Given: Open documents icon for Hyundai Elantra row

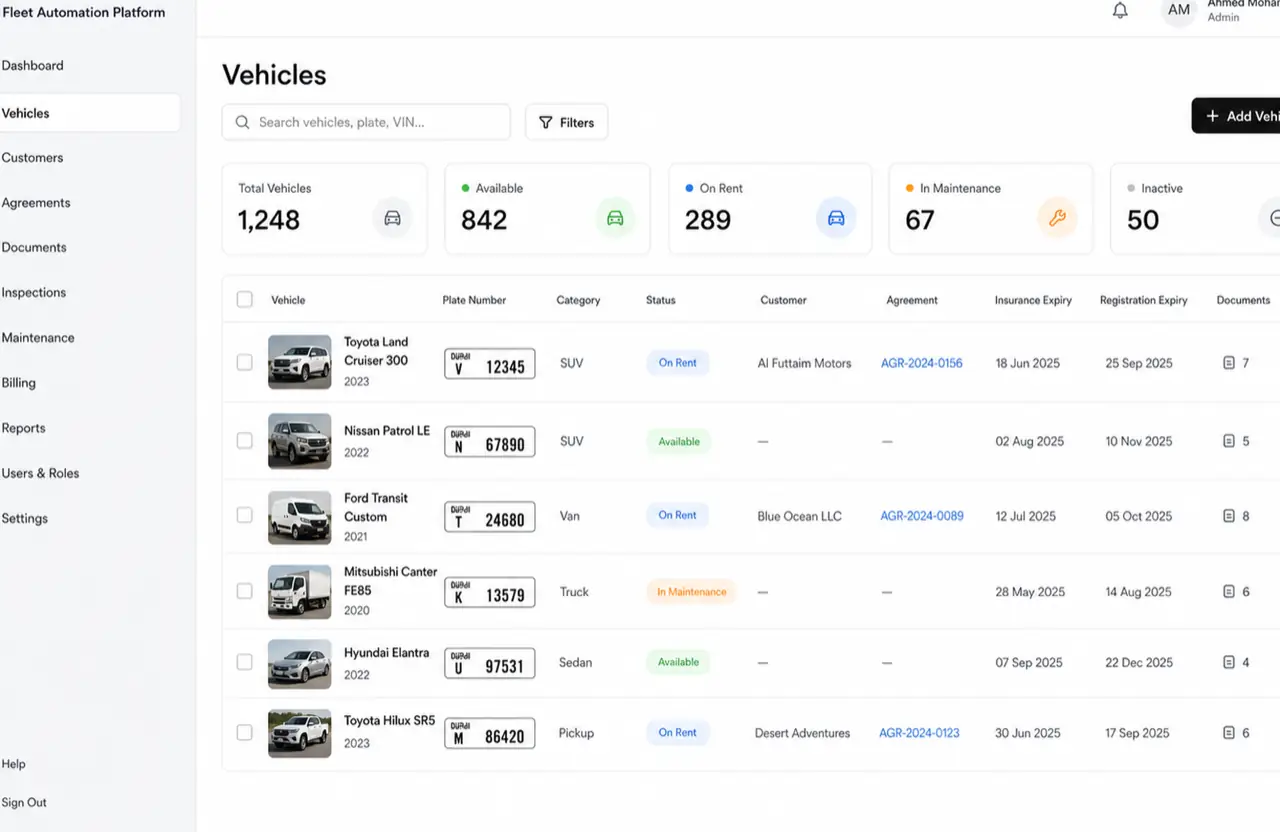Looking at the screenshot, I should [x=1229, y=662].
